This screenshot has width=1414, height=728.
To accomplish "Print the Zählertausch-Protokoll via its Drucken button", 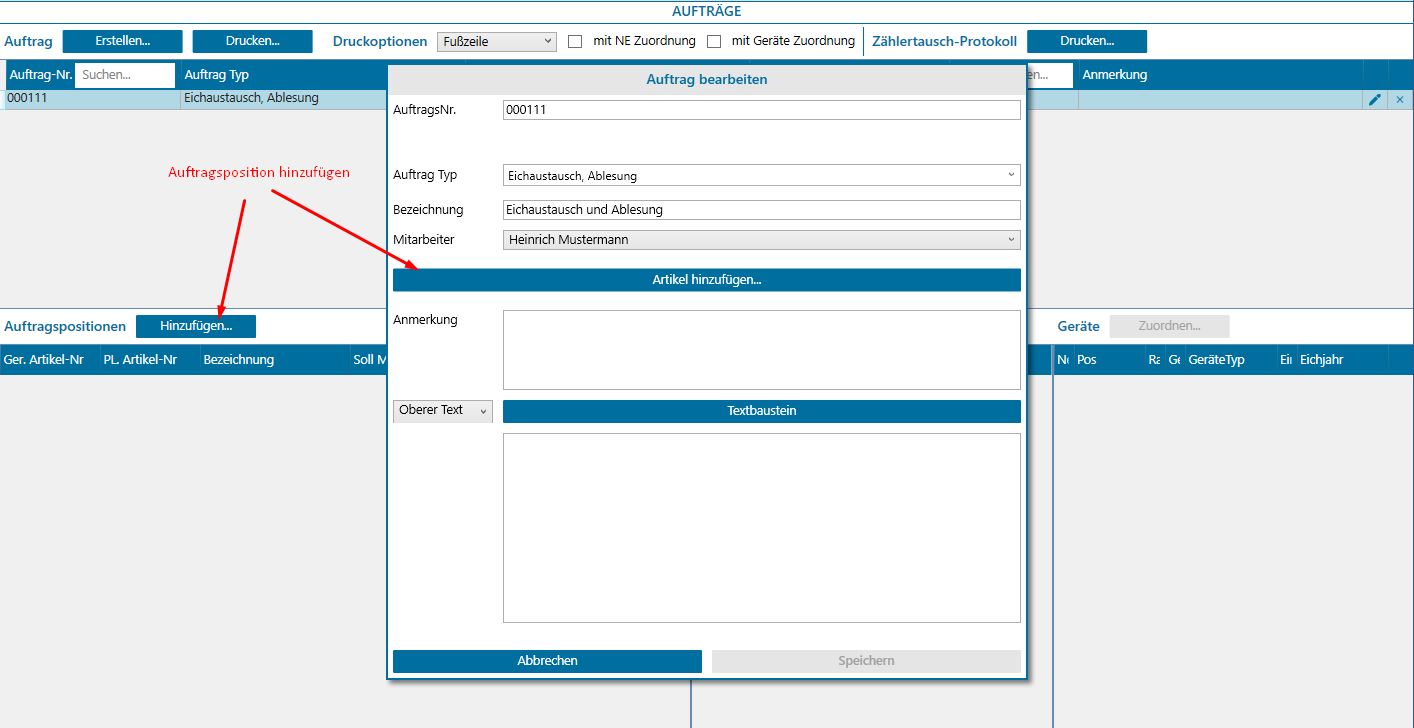I will pyautogui.click(x=1087, y=42).
